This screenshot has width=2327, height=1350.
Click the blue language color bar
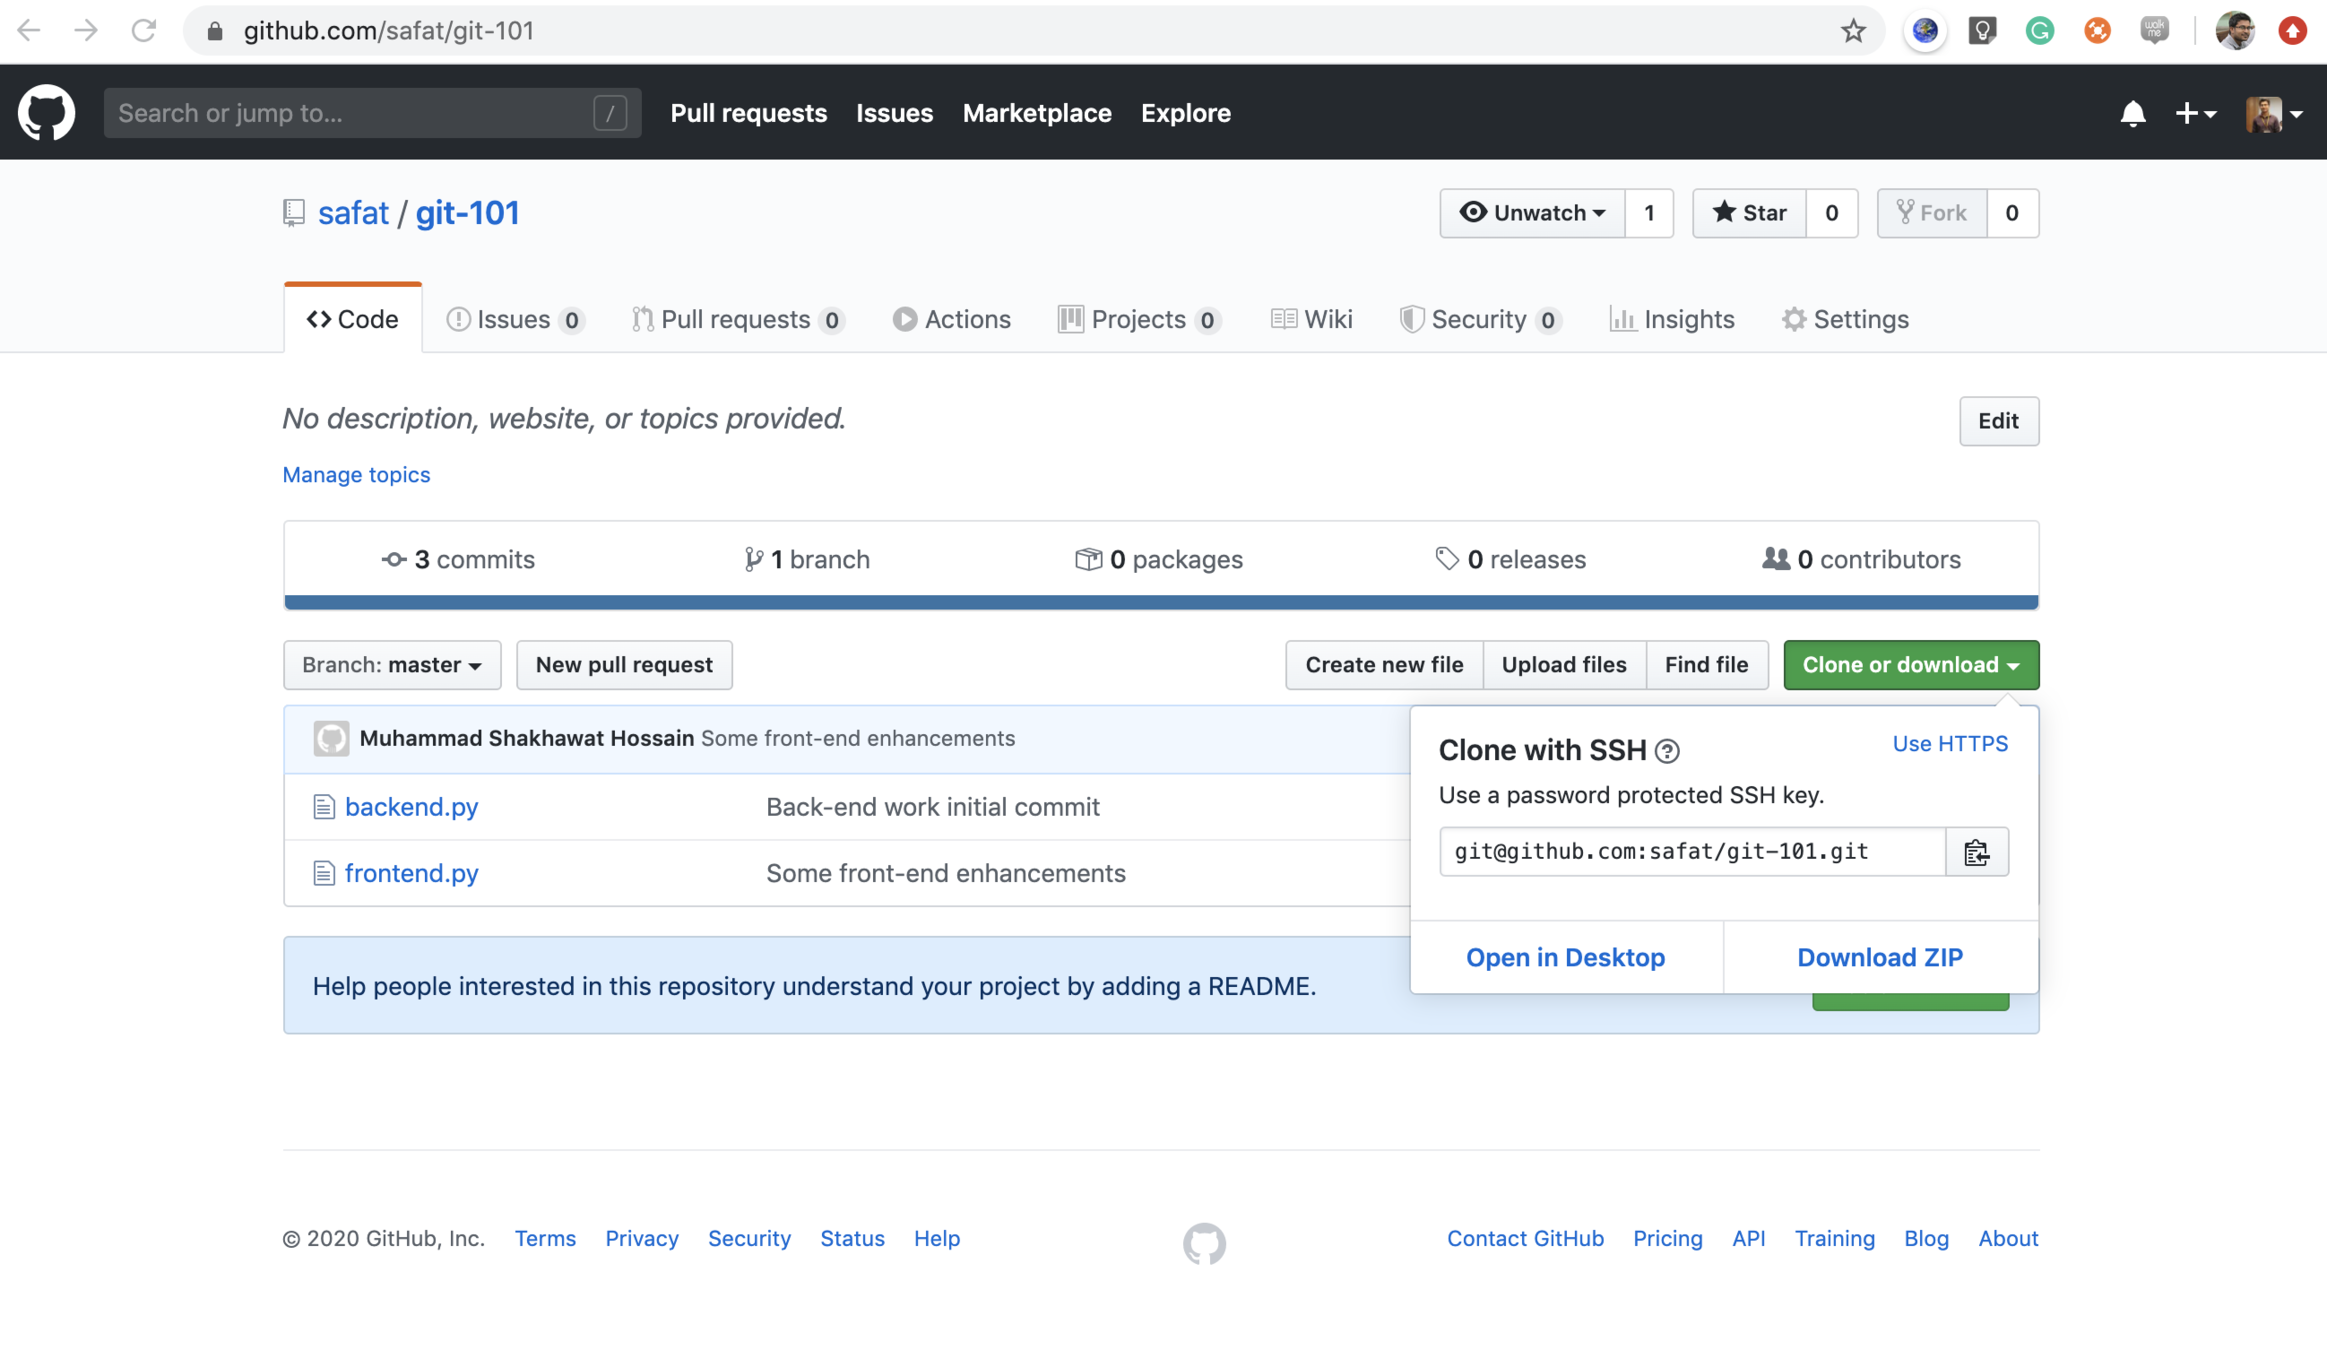pyautogui.click(x=1160, y=602)
